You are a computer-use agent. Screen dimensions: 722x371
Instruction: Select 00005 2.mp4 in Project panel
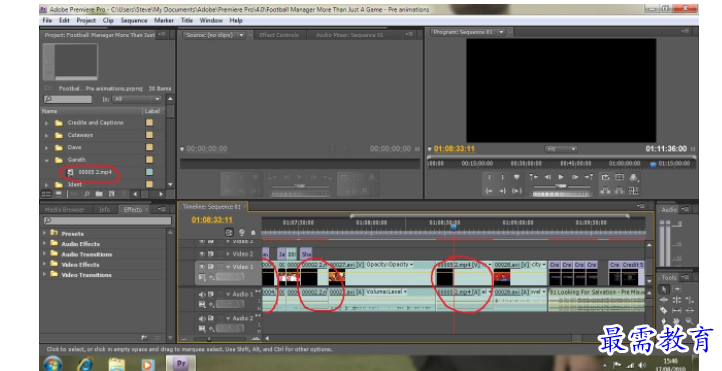95,172
